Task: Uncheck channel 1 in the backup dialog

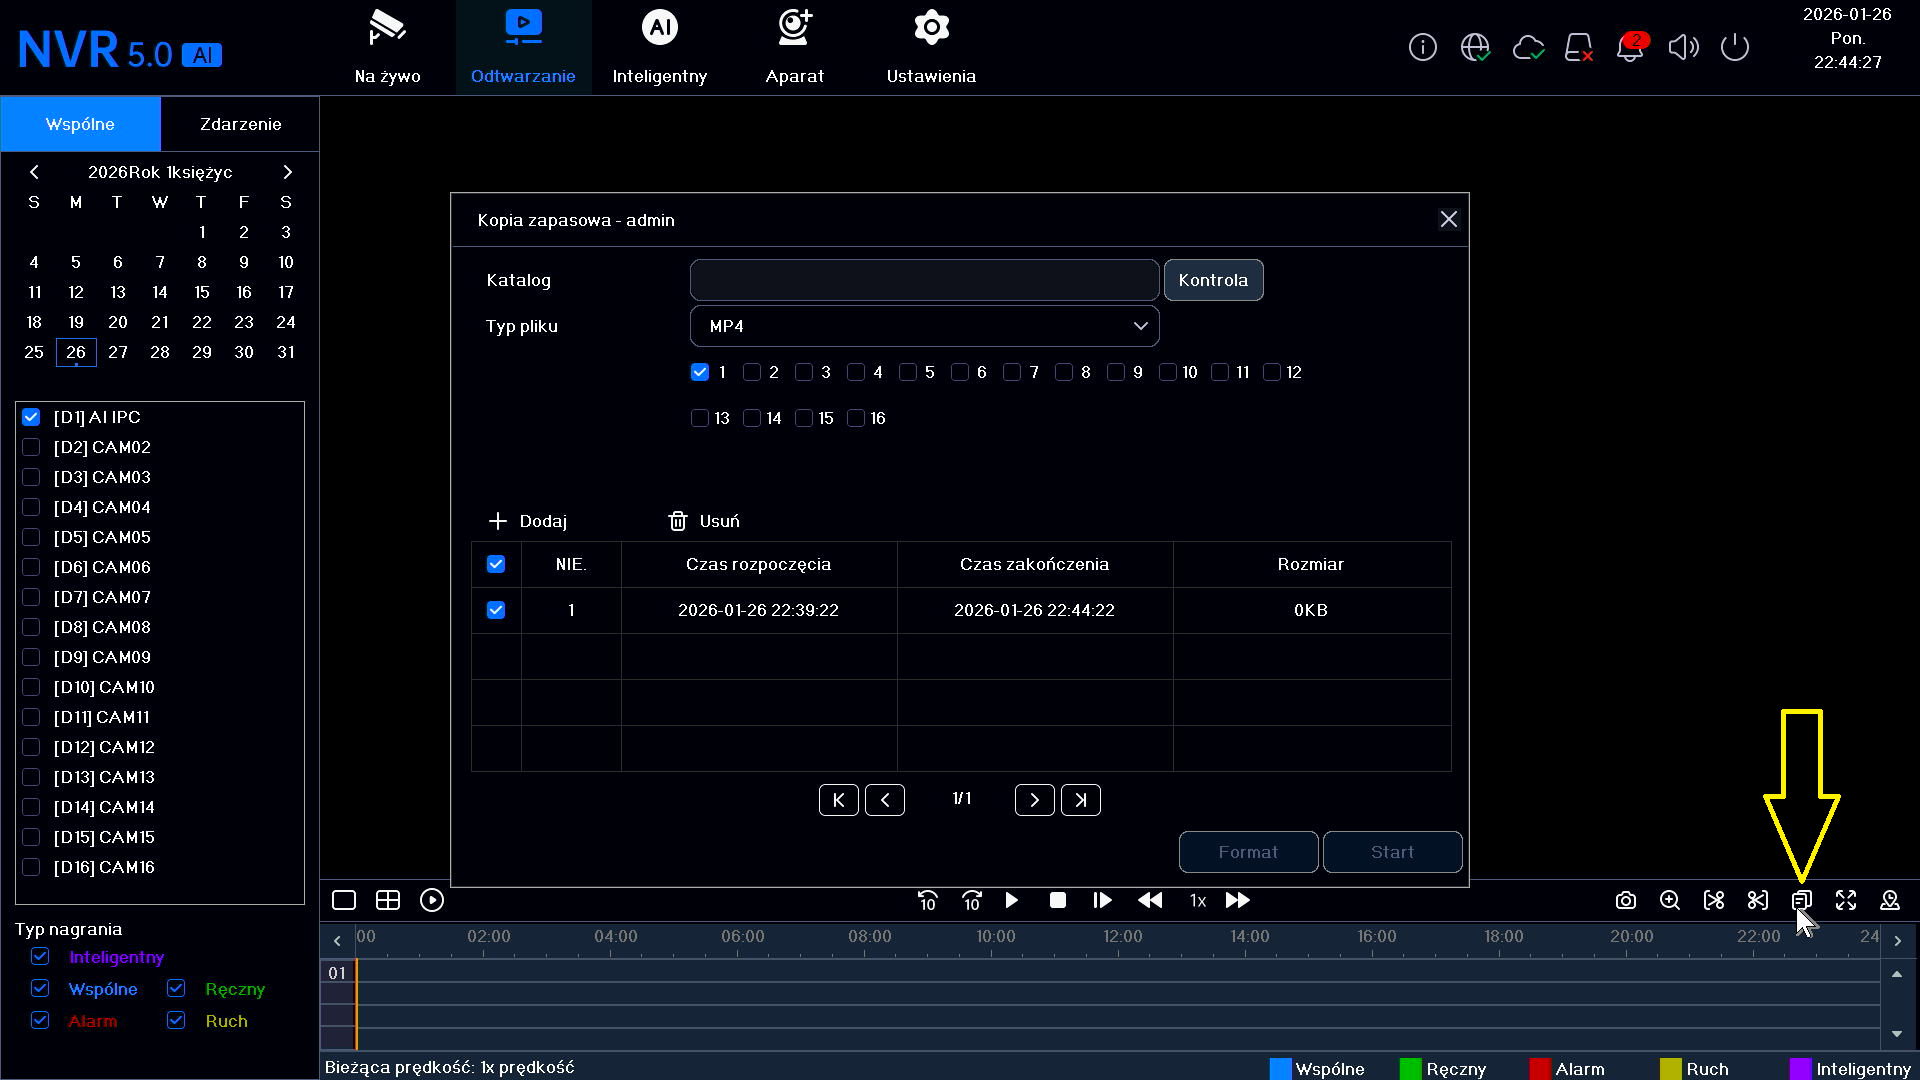Action: [700, 372]
